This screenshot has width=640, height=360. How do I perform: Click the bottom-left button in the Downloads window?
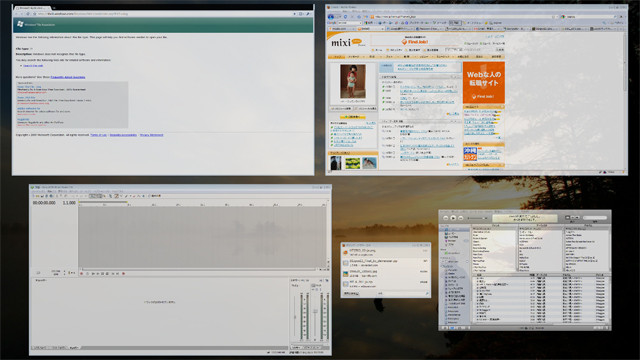tap(351, 293)
